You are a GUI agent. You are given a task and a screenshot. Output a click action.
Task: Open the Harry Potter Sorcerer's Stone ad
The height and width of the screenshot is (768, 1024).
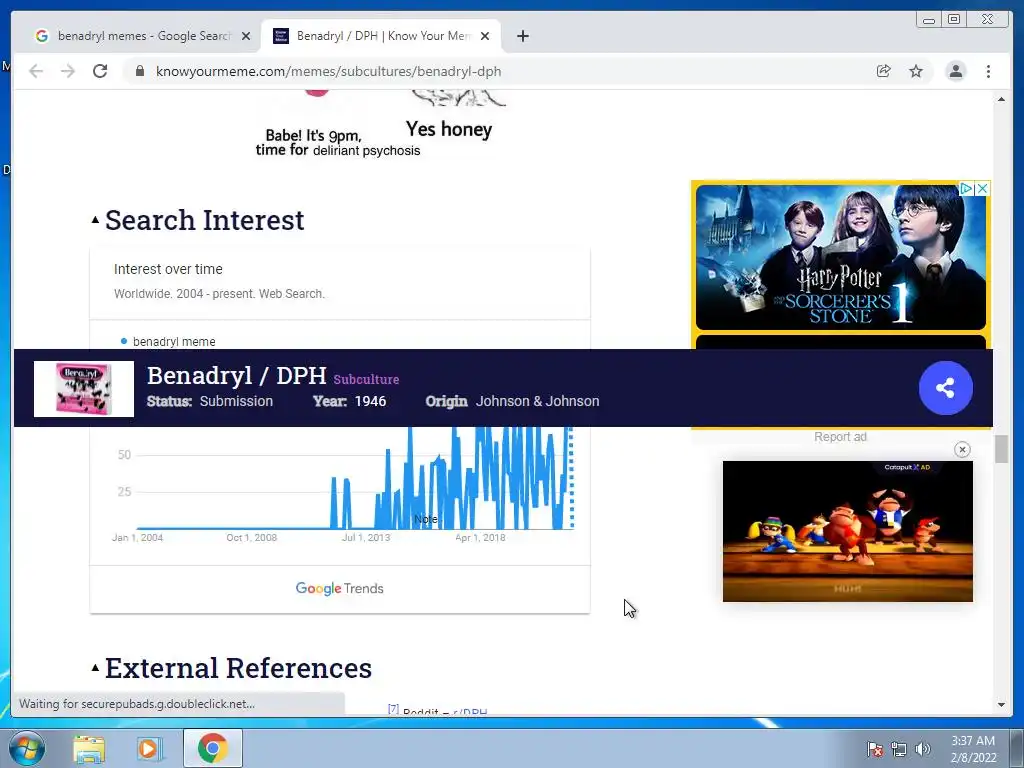click(840, 257)
